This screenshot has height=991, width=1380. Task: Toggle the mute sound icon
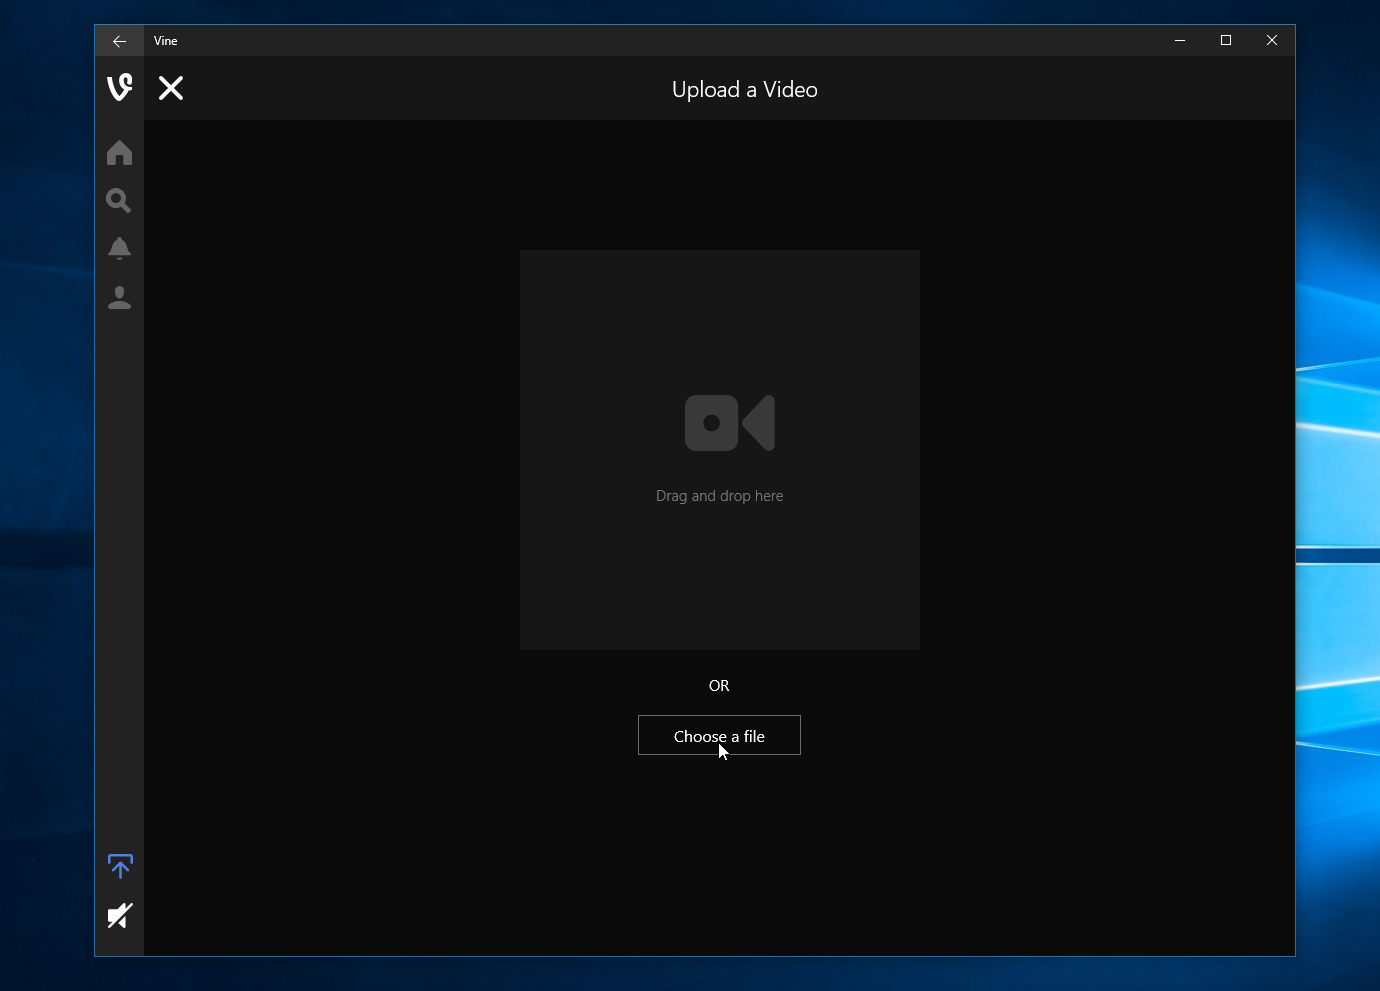pos(120,915)
